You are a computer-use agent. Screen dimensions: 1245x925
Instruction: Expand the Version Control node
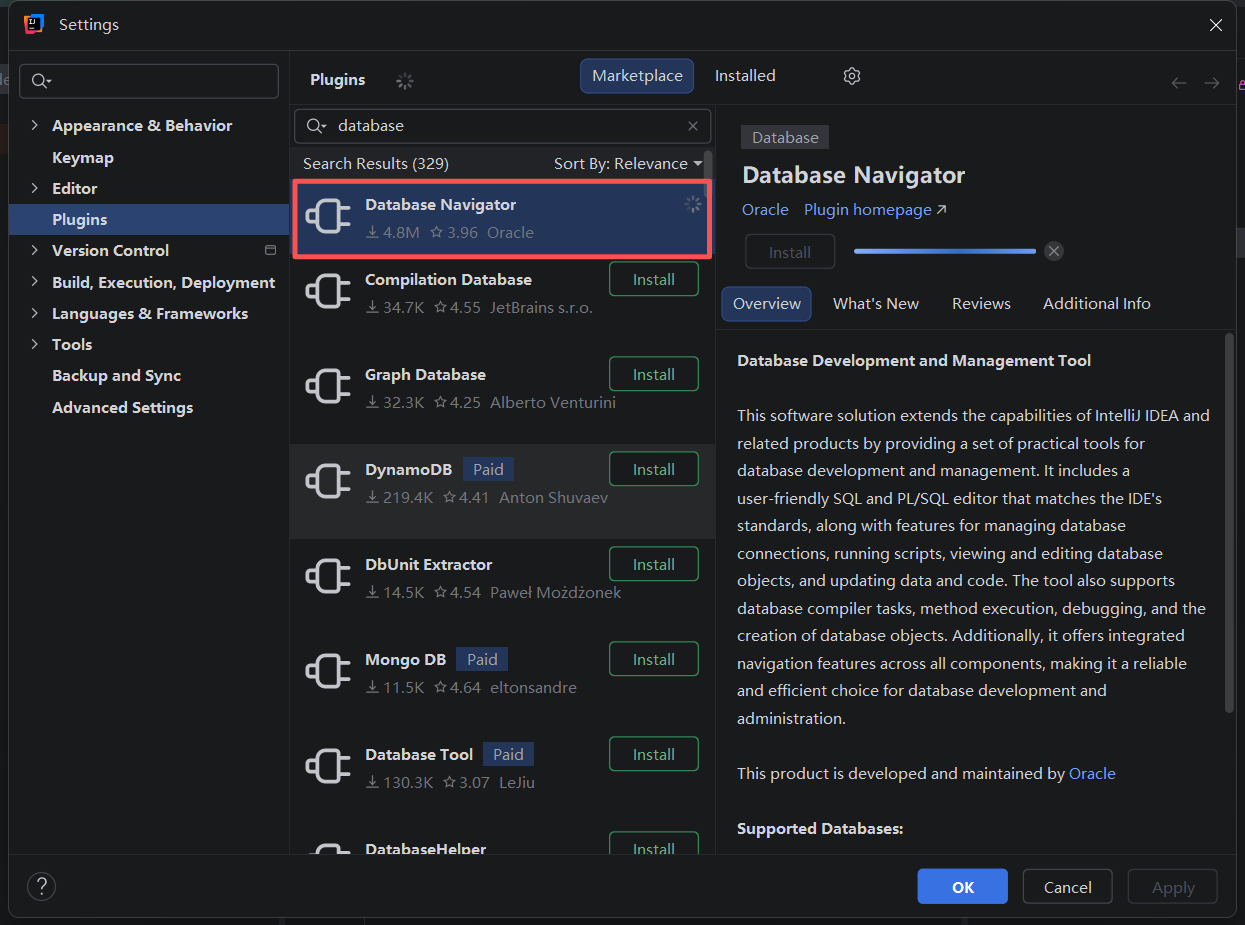point(35,250)
